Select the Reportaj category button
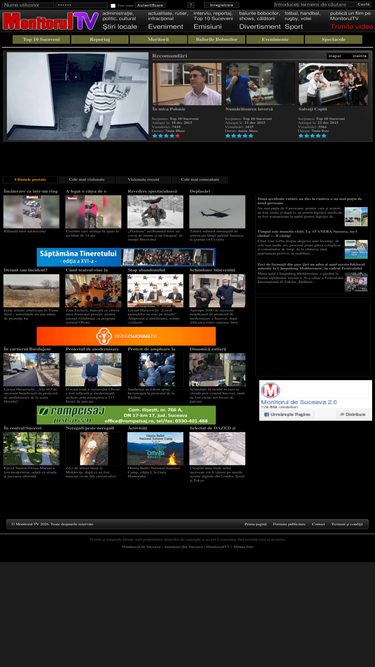The height and width of the screenshot is (667, 375). click(100, 40)
